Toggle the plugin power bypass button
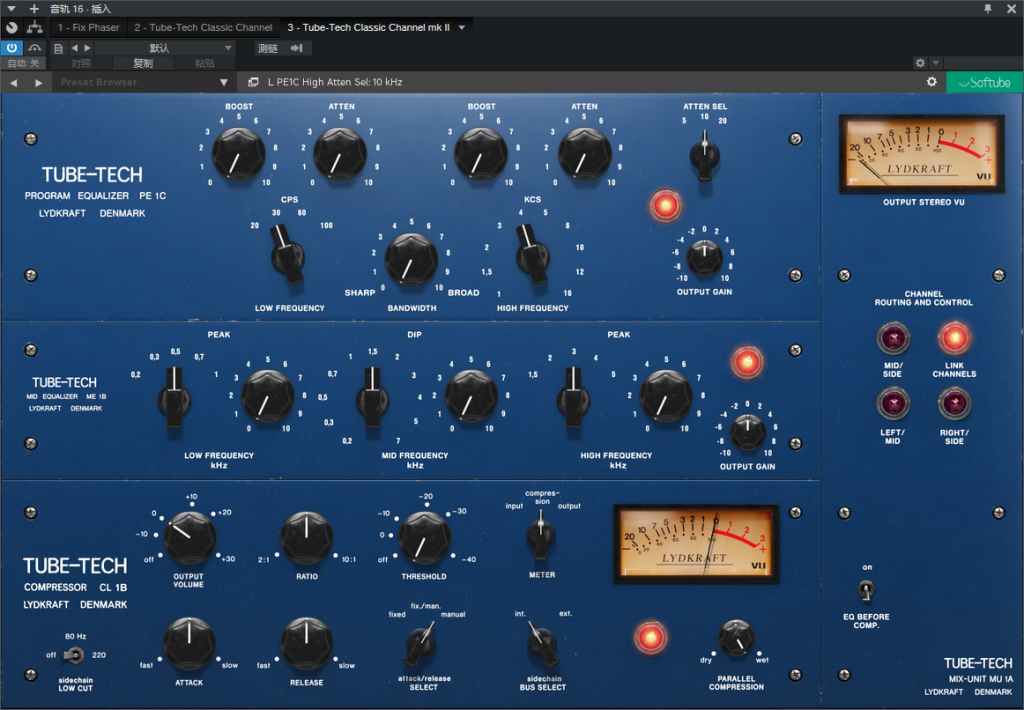 point(12,48)
